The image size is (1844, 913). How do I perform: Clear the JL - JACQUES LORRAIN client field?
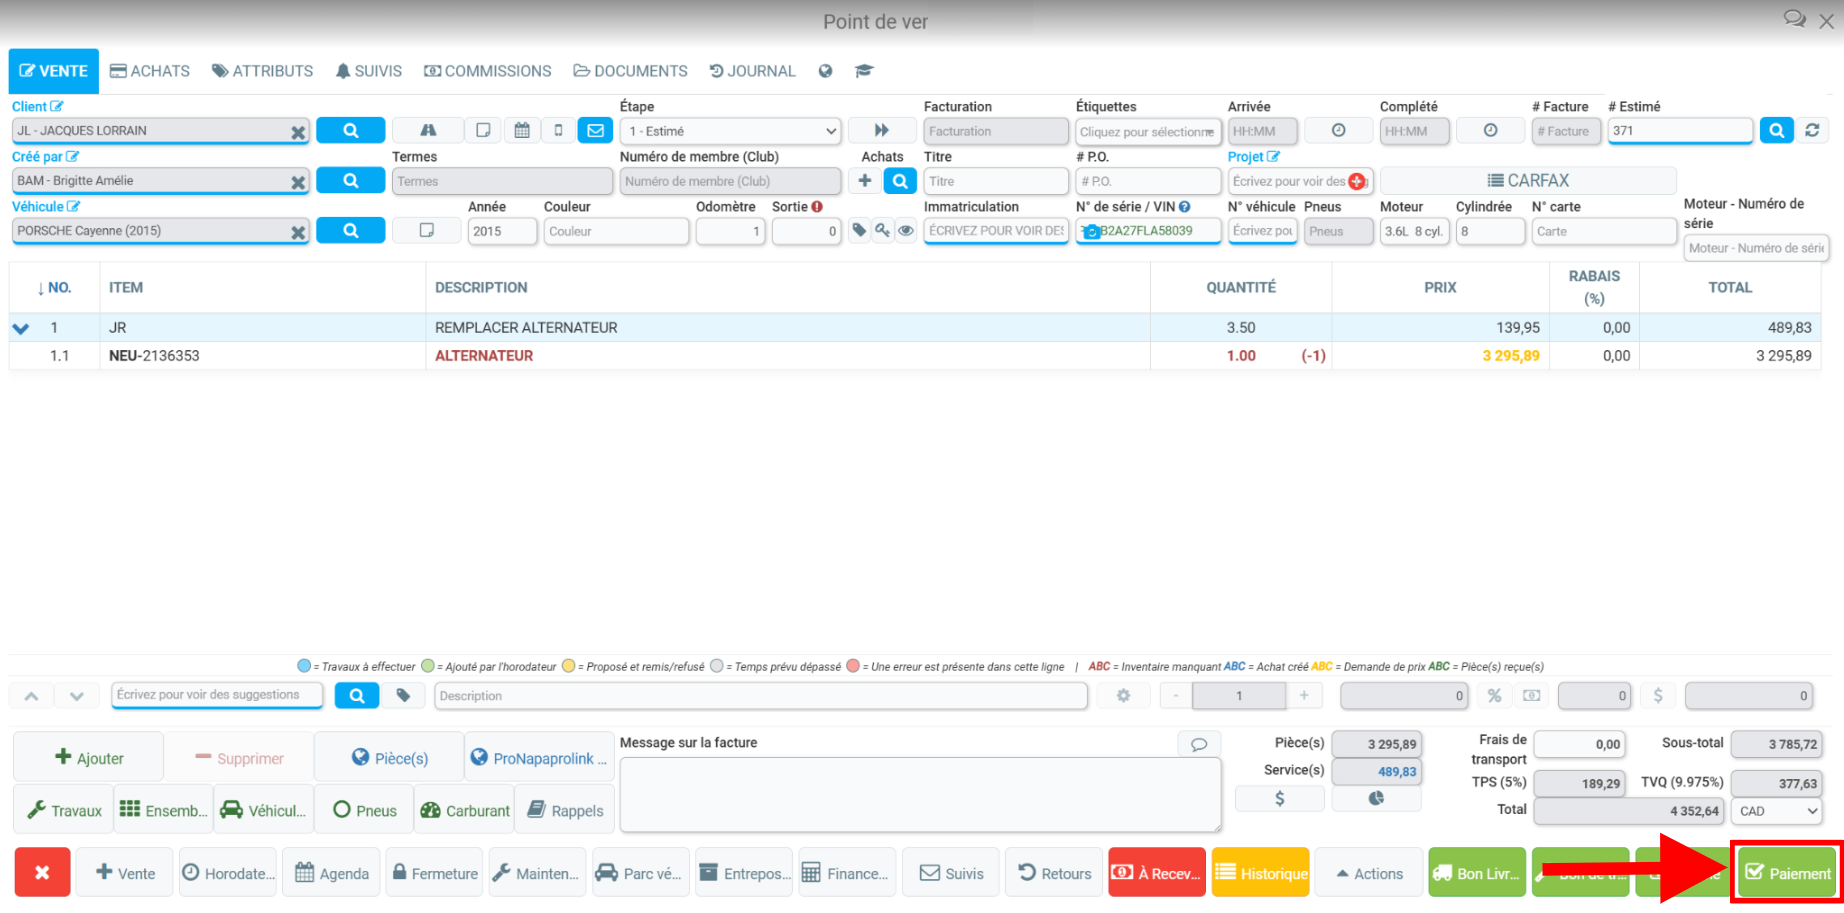[x=298, y=132]
